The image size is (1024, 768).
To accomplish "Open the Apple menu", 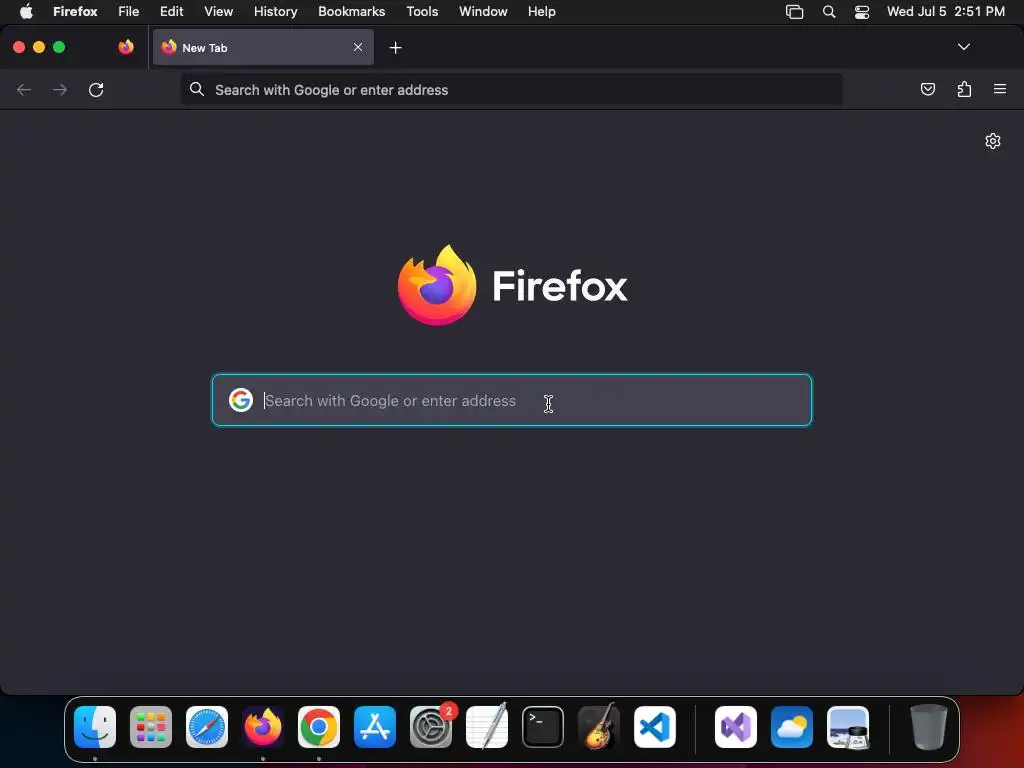I will (x=26, y=11).
